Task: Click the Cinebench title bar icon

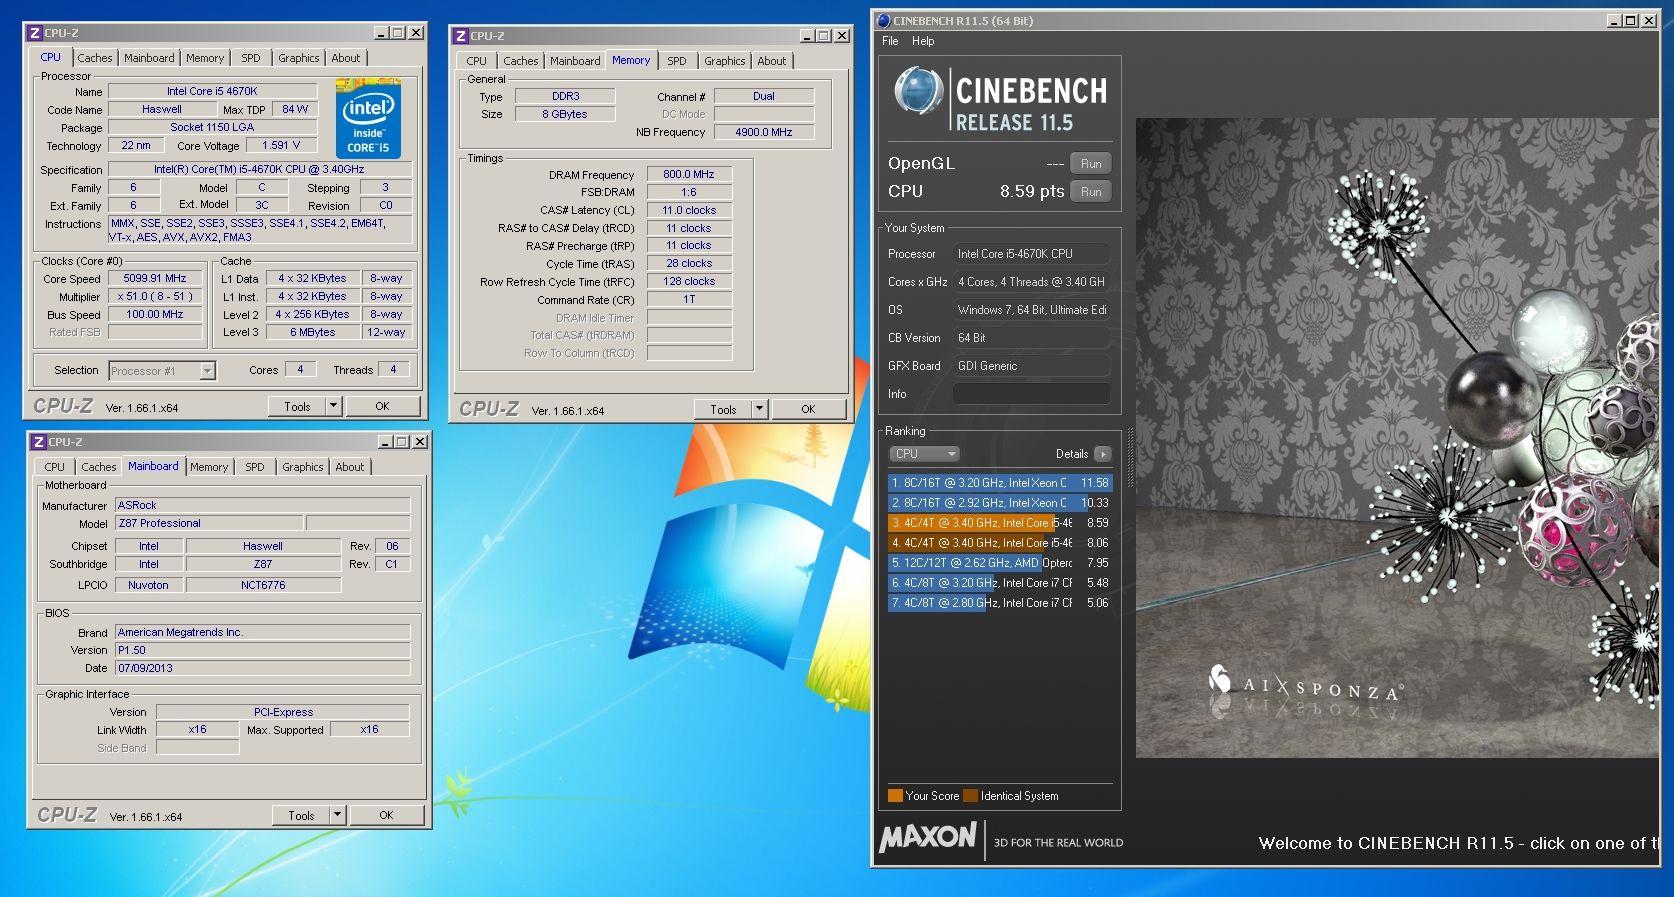Action: coord(883,20)
